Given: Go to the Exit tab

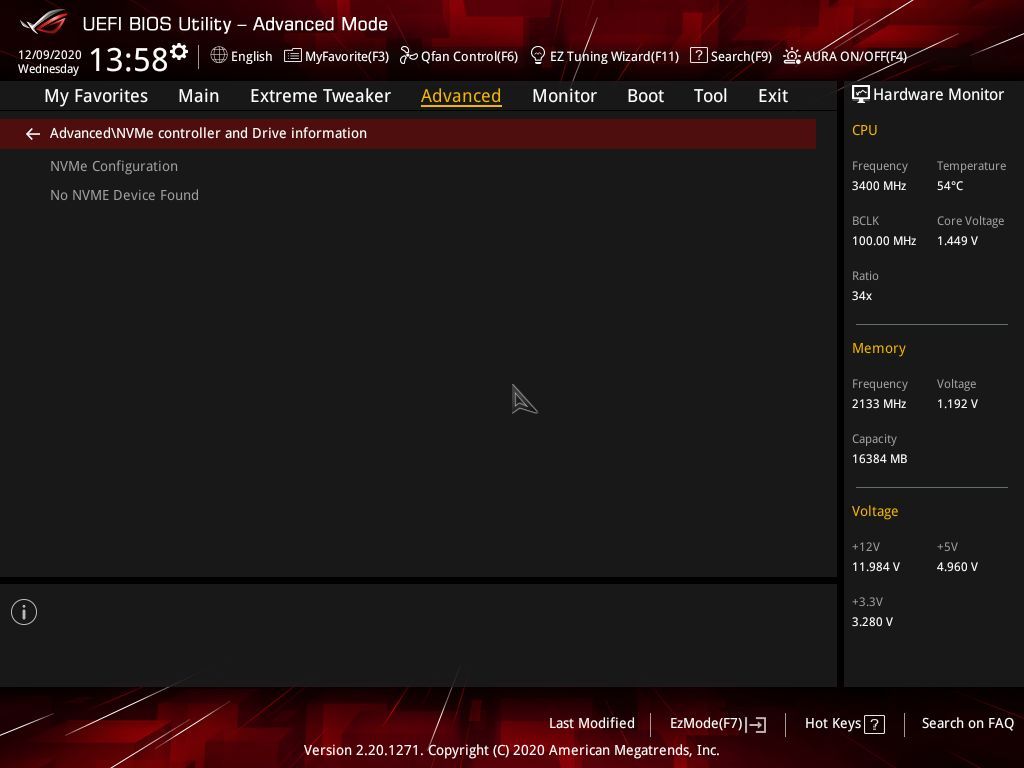Looking at the screenshot, I should 773,96.
